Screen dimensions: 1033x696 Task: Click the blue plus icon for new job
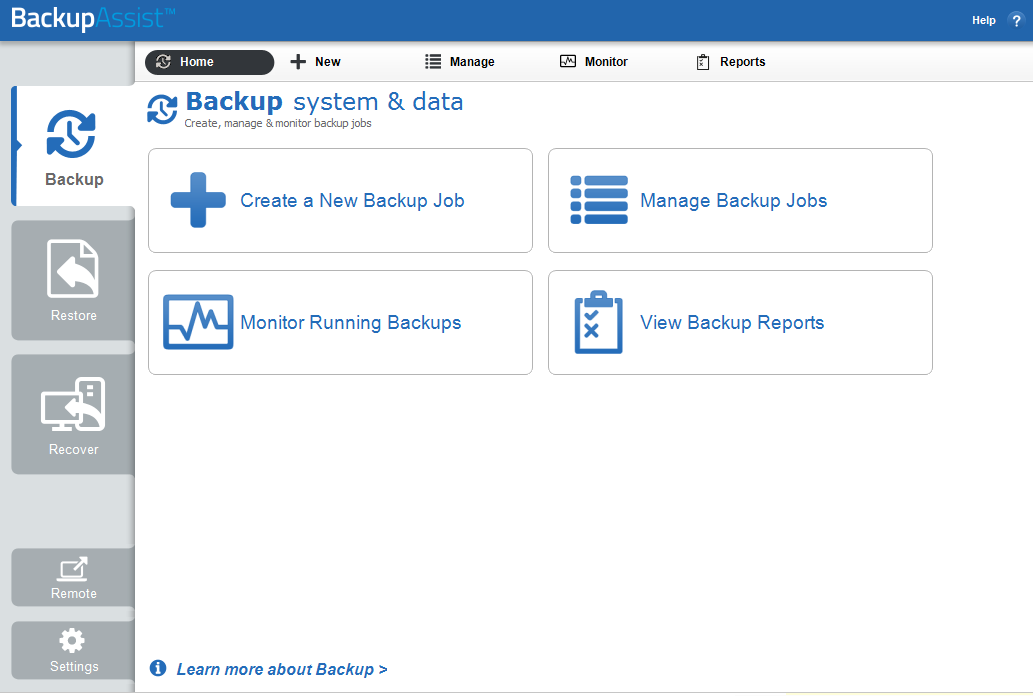pos(198,200)
